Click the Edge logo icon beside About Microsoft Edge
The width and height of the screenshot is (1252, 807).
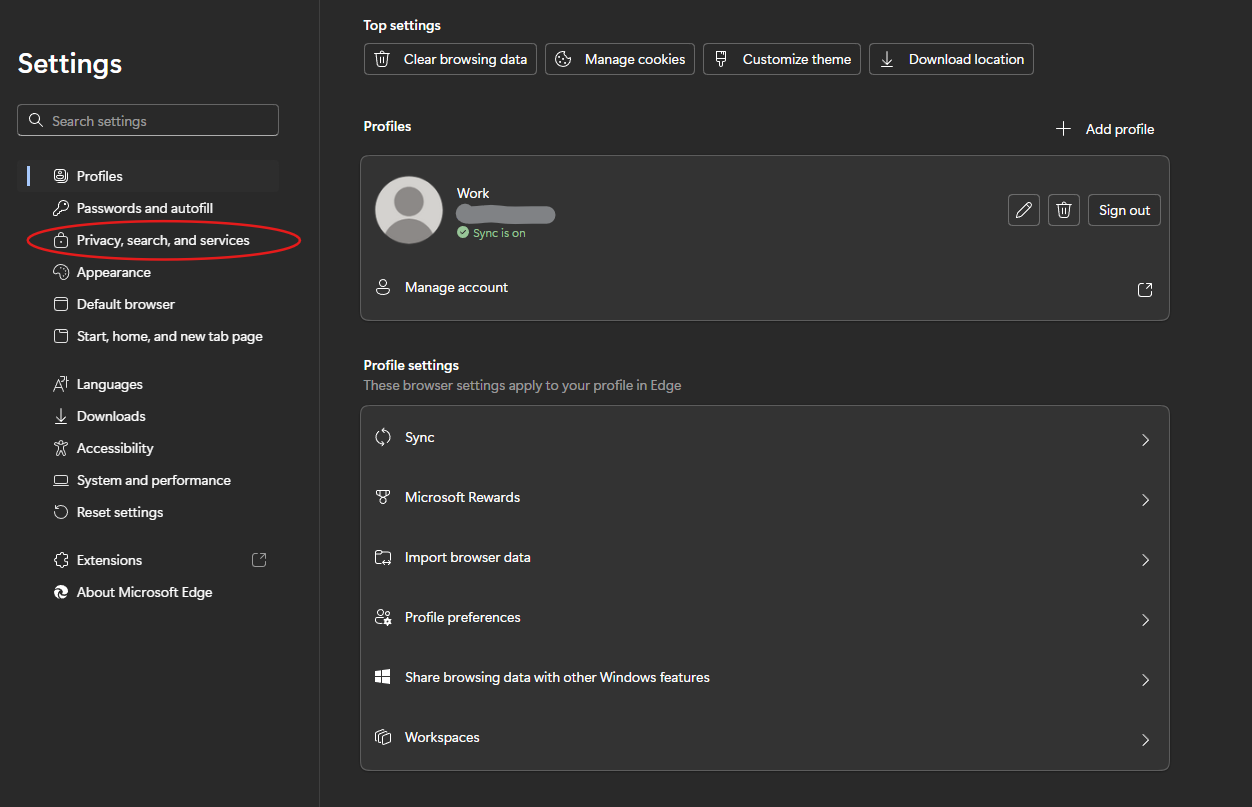(60, 592)
